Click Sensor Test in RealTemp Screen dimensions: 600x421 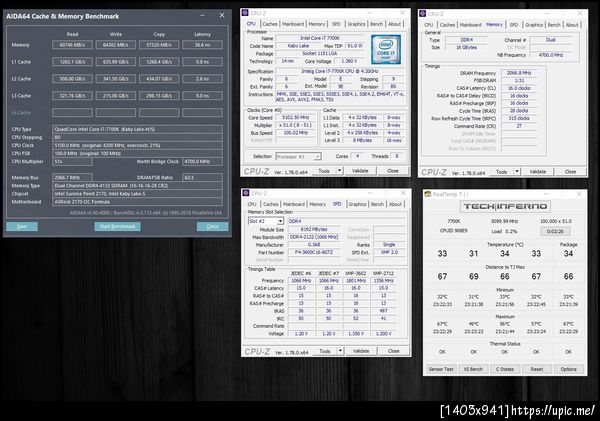point(441,369)
